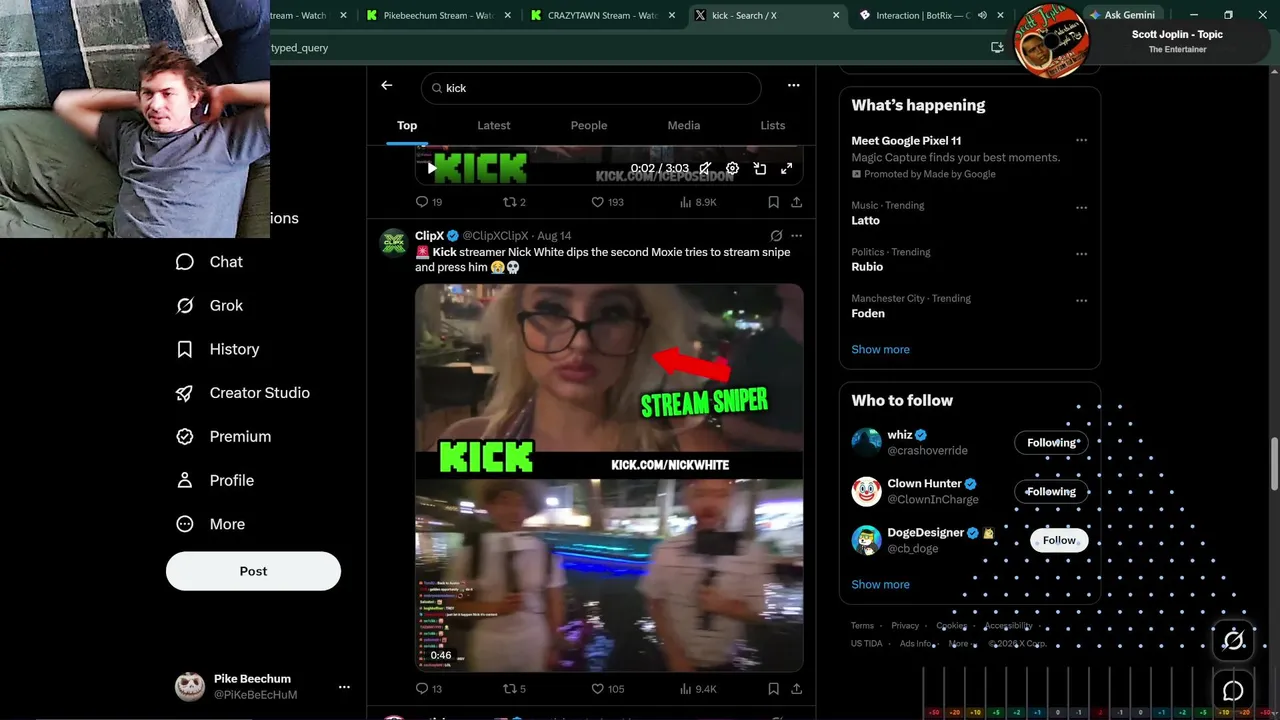Image resolution: width=1280 pixels, height=720 pixels.
Task: Unfollow whiz via Following button
Action: tap(1051, 443)
